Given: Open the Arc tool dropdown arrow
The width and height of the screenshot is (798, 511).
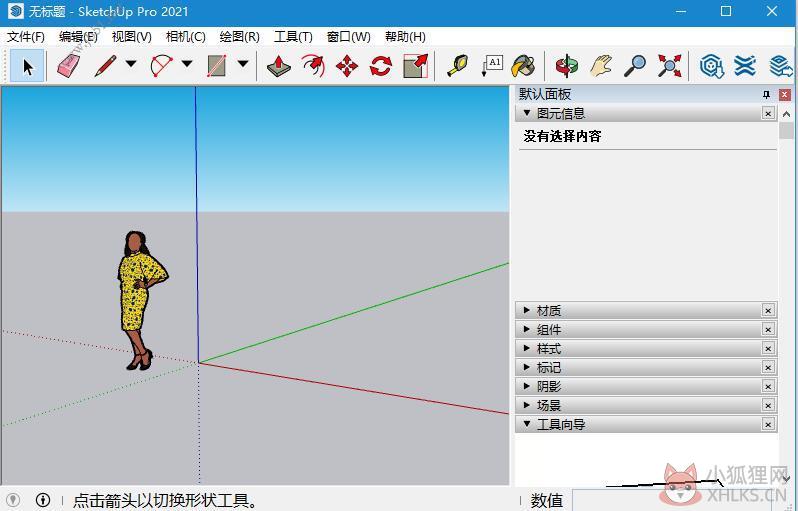Looking at the screenshot, I should click(187, 64).
